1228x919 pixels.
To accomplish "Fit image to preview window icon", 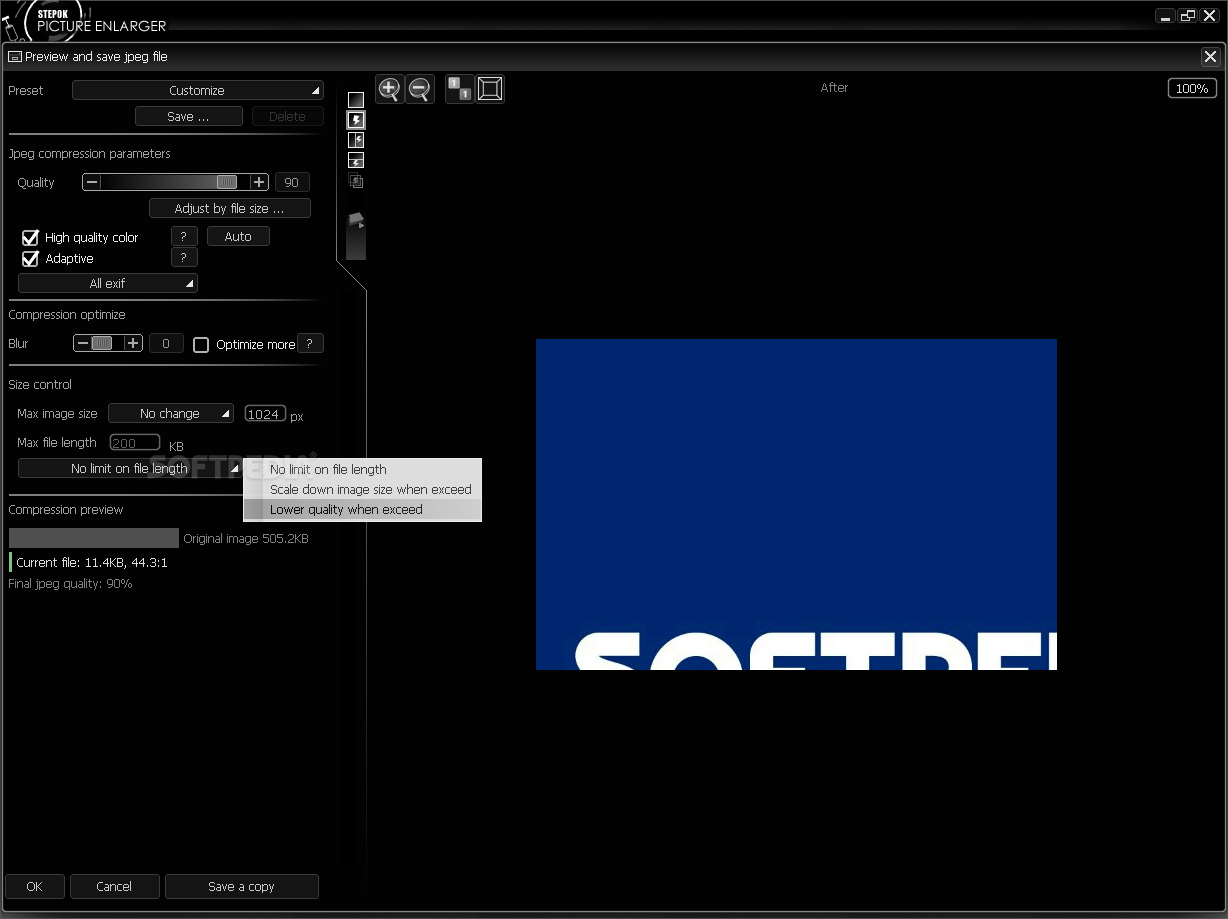I will pyautogui.click(x=490, y=89).
